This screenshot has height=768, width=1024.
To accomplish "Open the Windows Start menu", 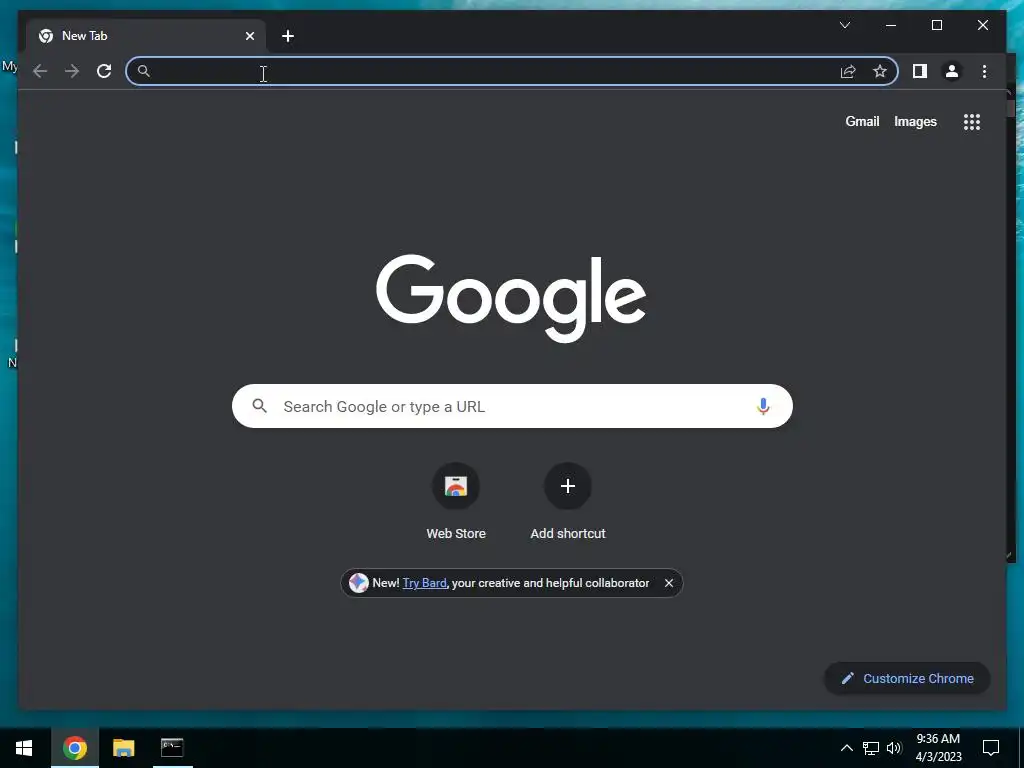I will coord(24,748).
